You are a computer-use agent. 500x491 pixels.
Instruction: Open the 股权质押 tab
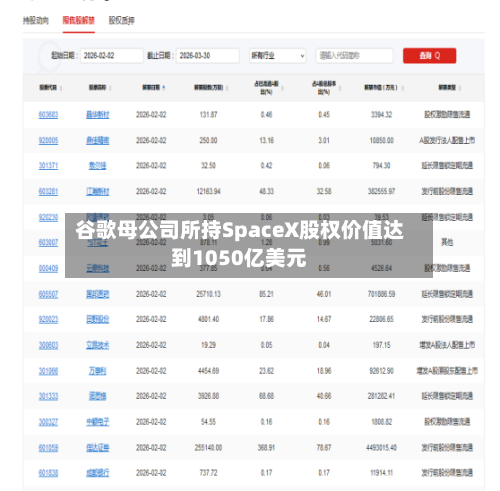point(122,20)
